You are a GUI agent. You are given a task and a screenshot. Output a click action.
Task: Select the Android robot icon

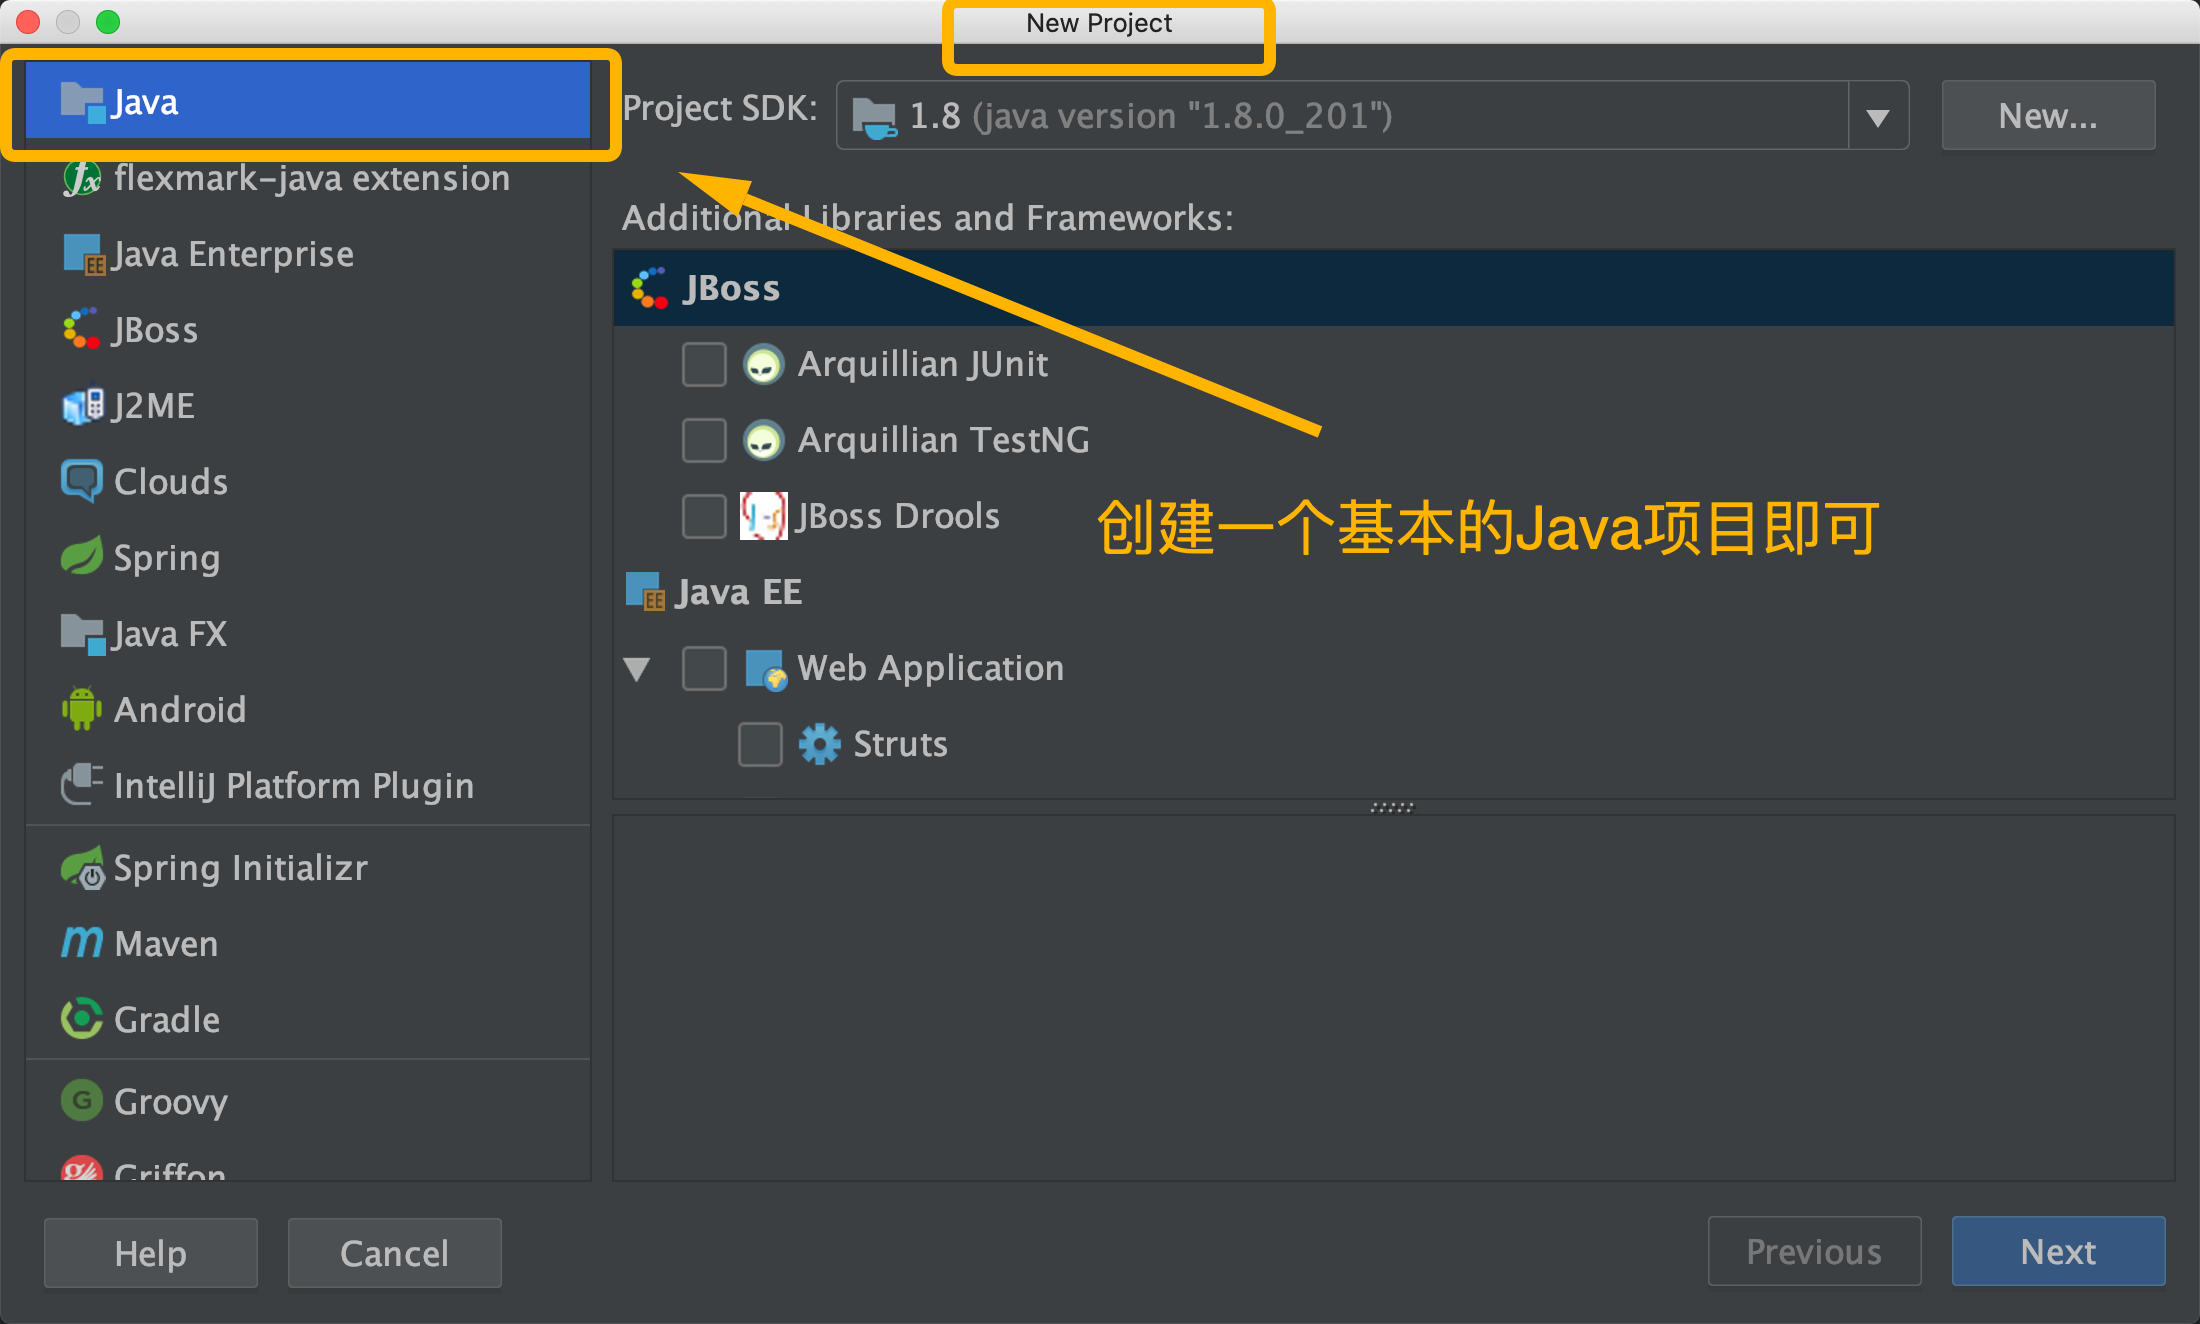(x=82, y=709)
